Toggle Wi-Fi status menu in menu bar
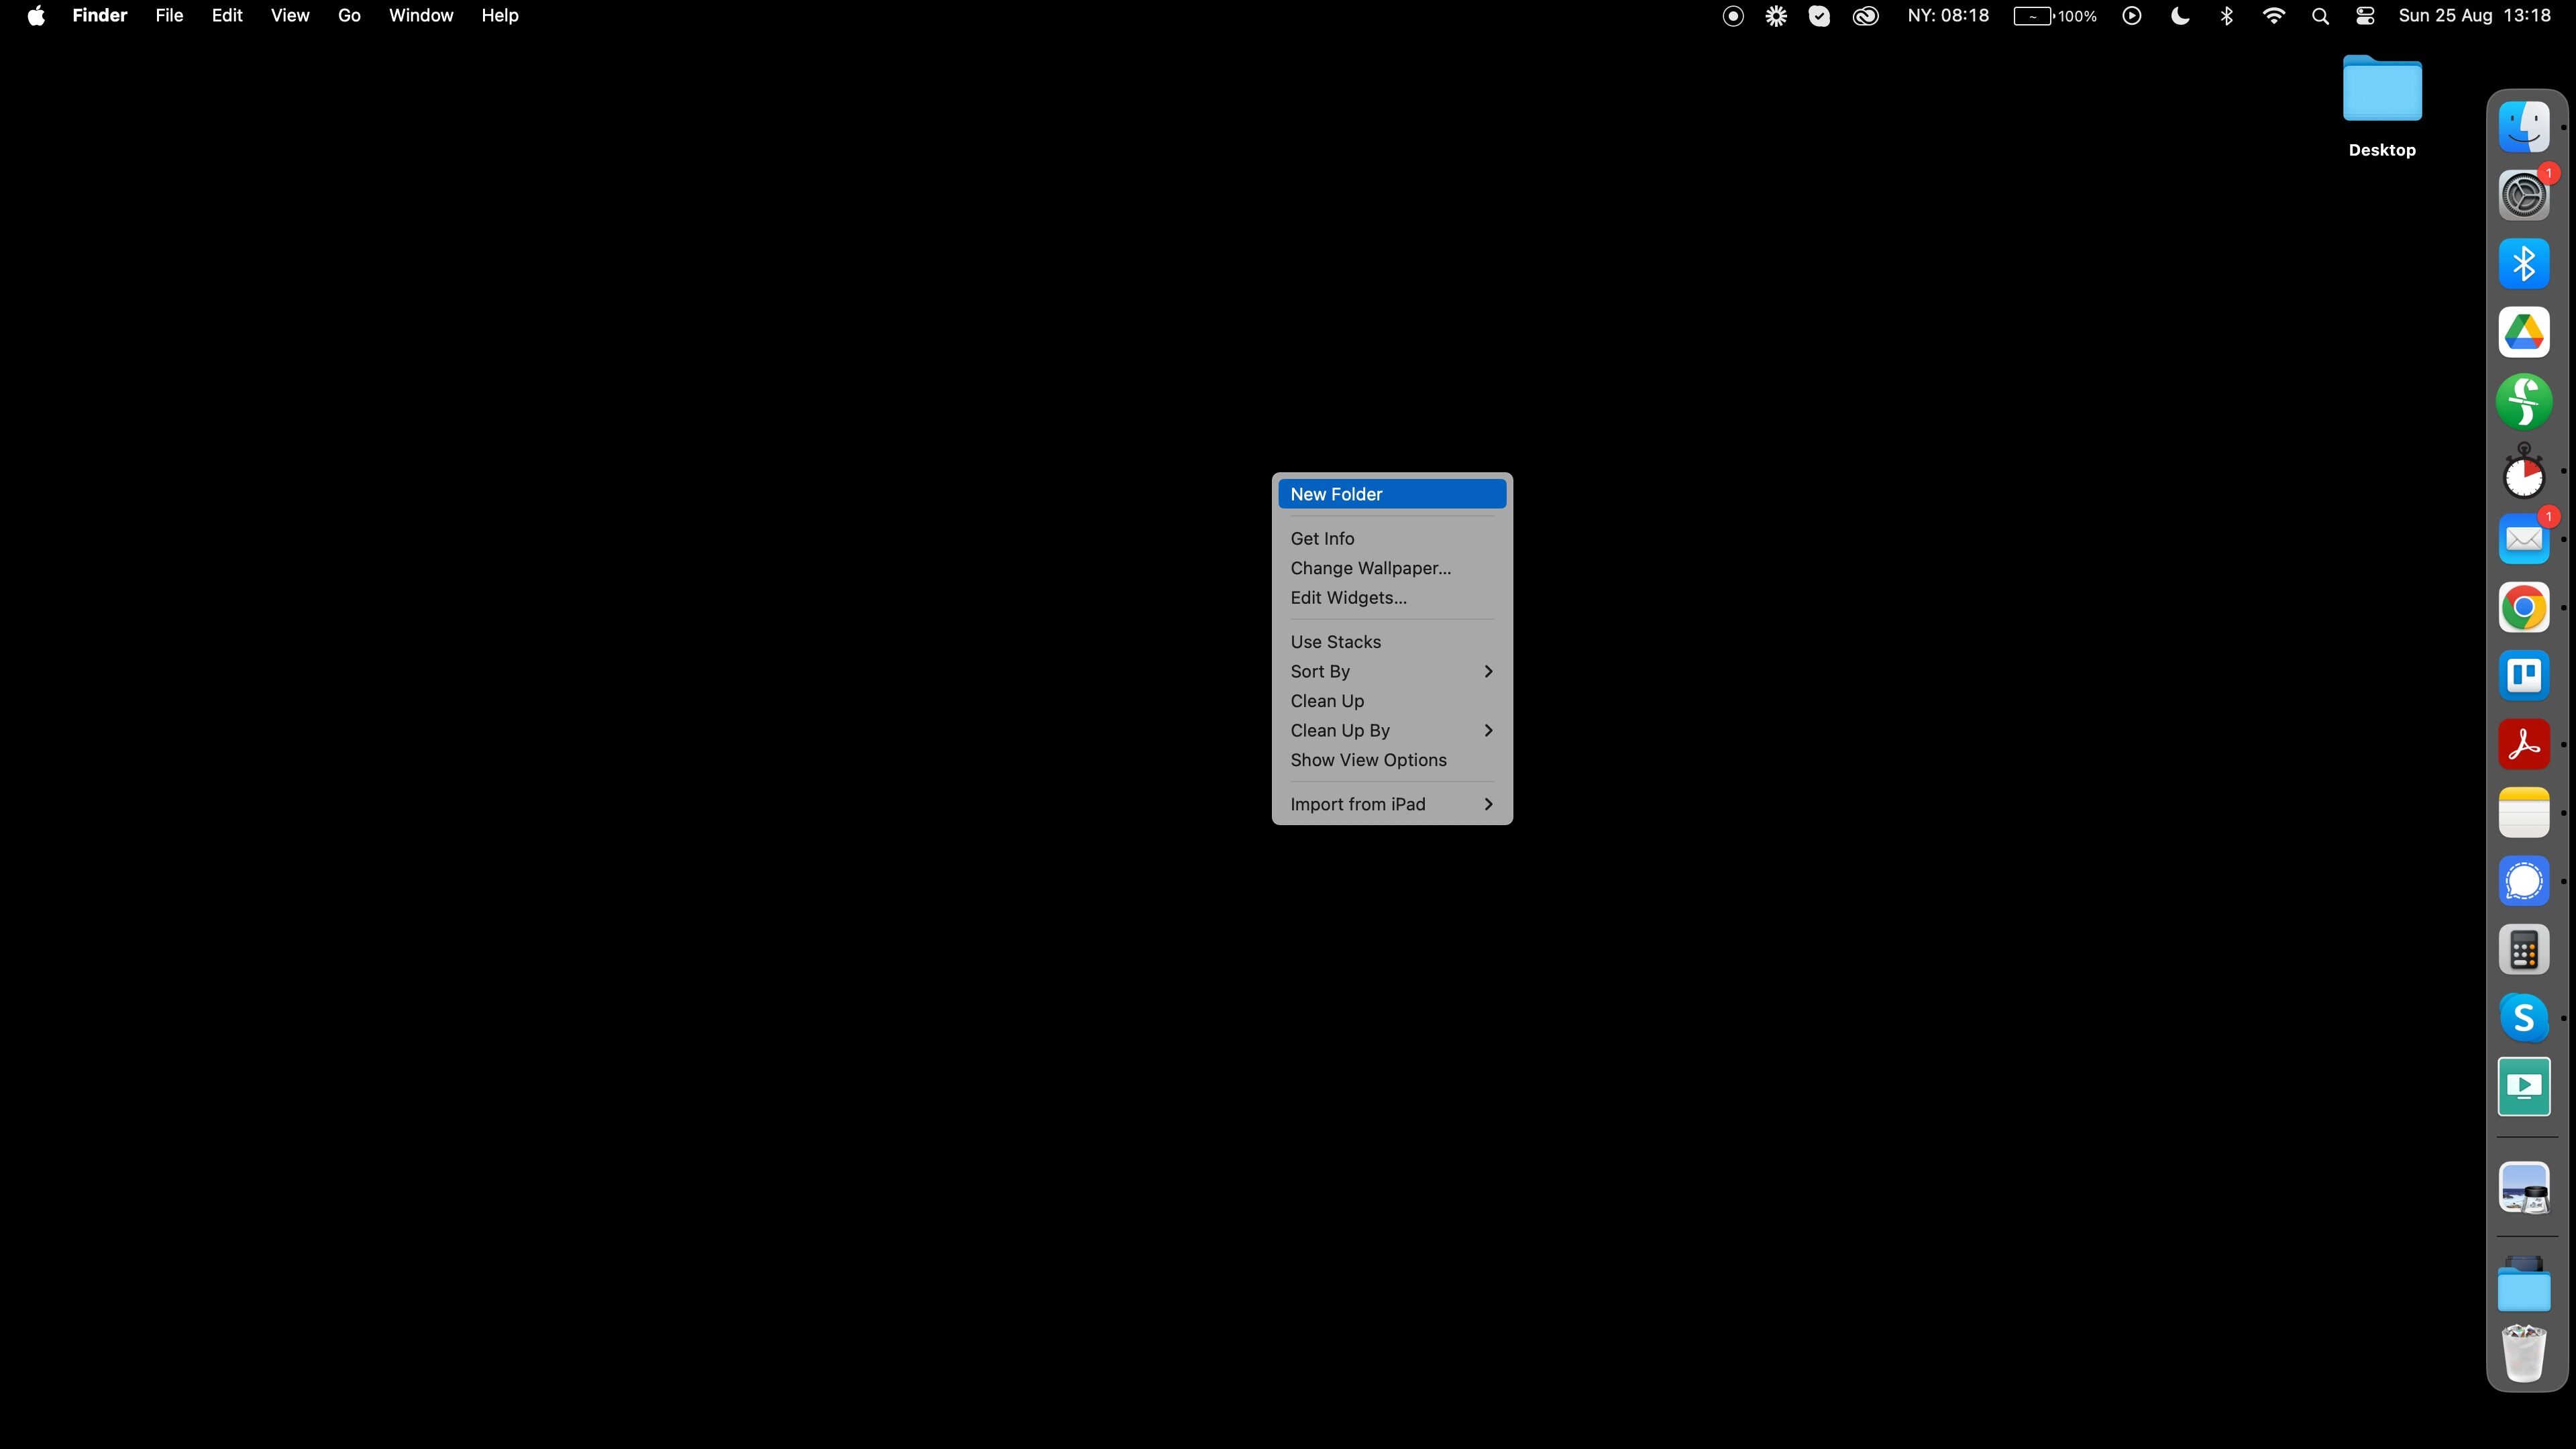The height and width of the screenshot is (1449, 2576). pos(2273,16)
